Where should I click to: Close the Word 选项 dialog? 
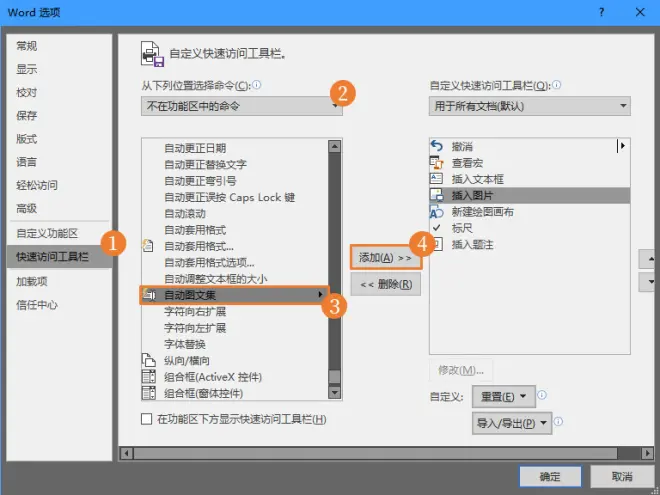[x=640, y=12]
